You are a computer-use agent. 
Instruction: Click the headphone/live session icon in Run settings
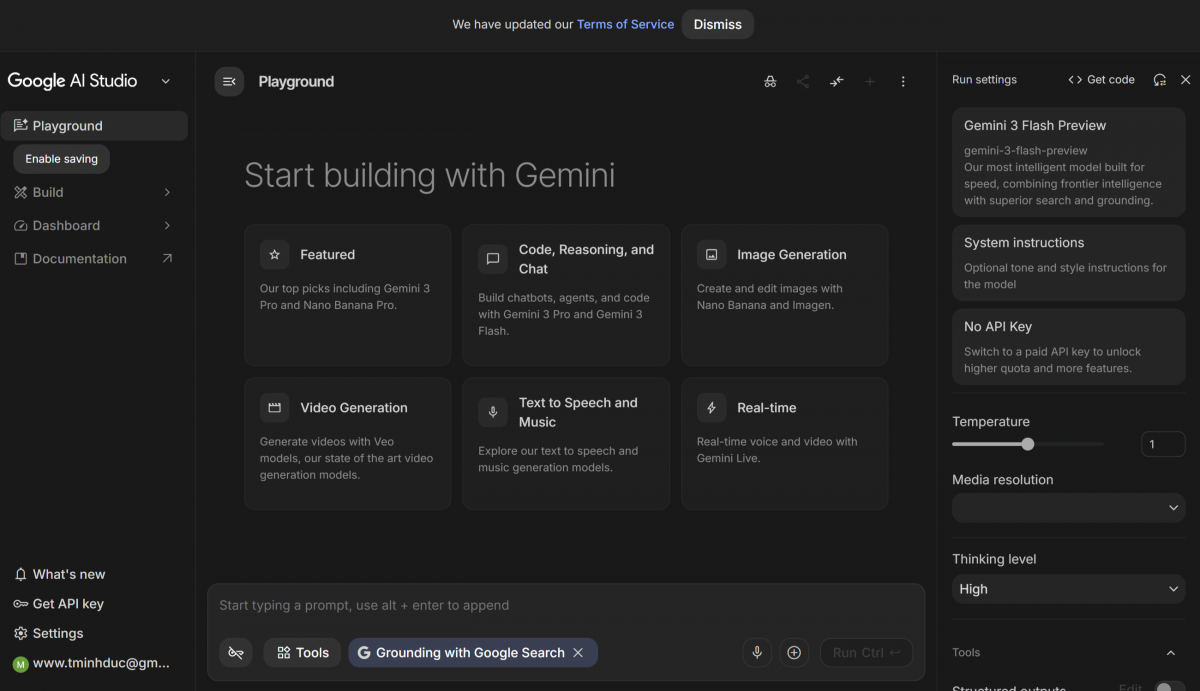[1159, 79]
